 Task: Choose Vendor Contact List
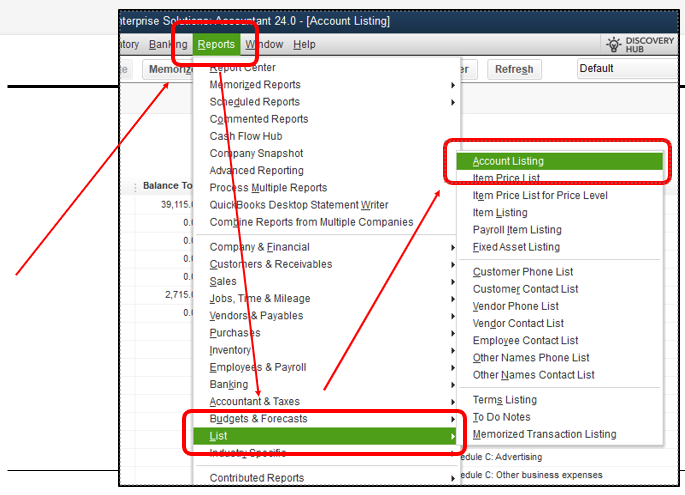pos(560,323)
